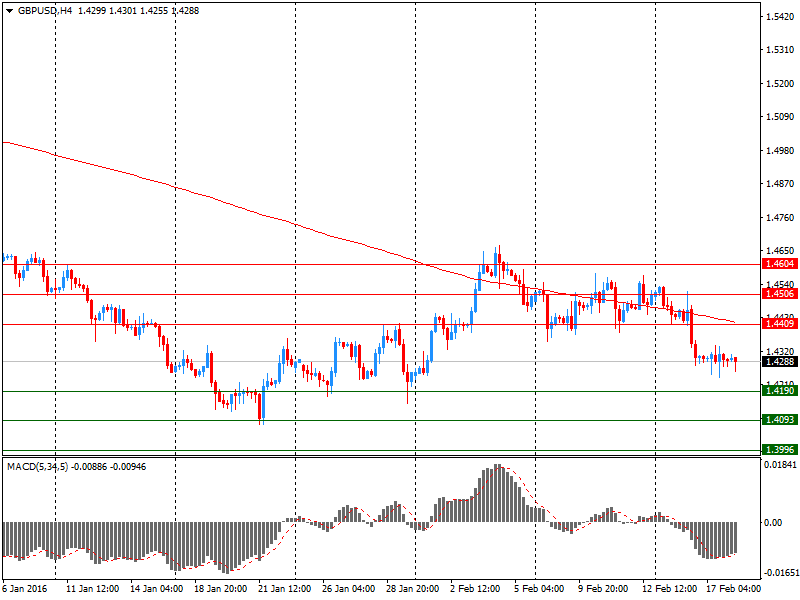Click the 1.5420 price scale value

(780, 17)
